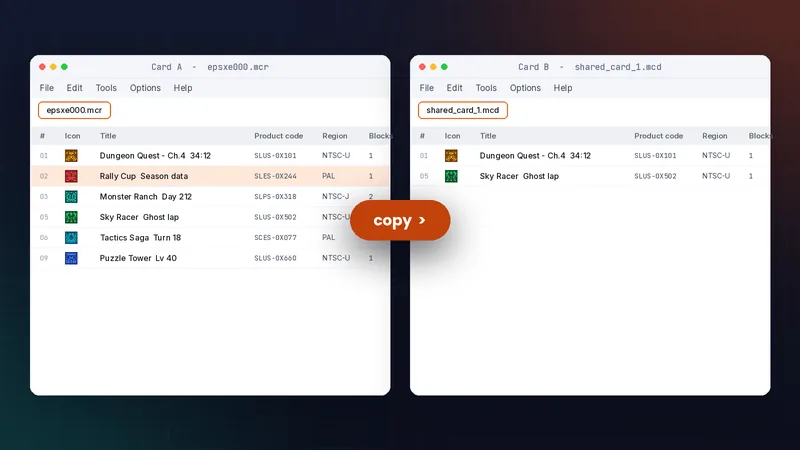The width and height of the screenshot is (800, 450).
Task: Click Dungeon Quest save icon in Card B
Action: click(451, 156)
